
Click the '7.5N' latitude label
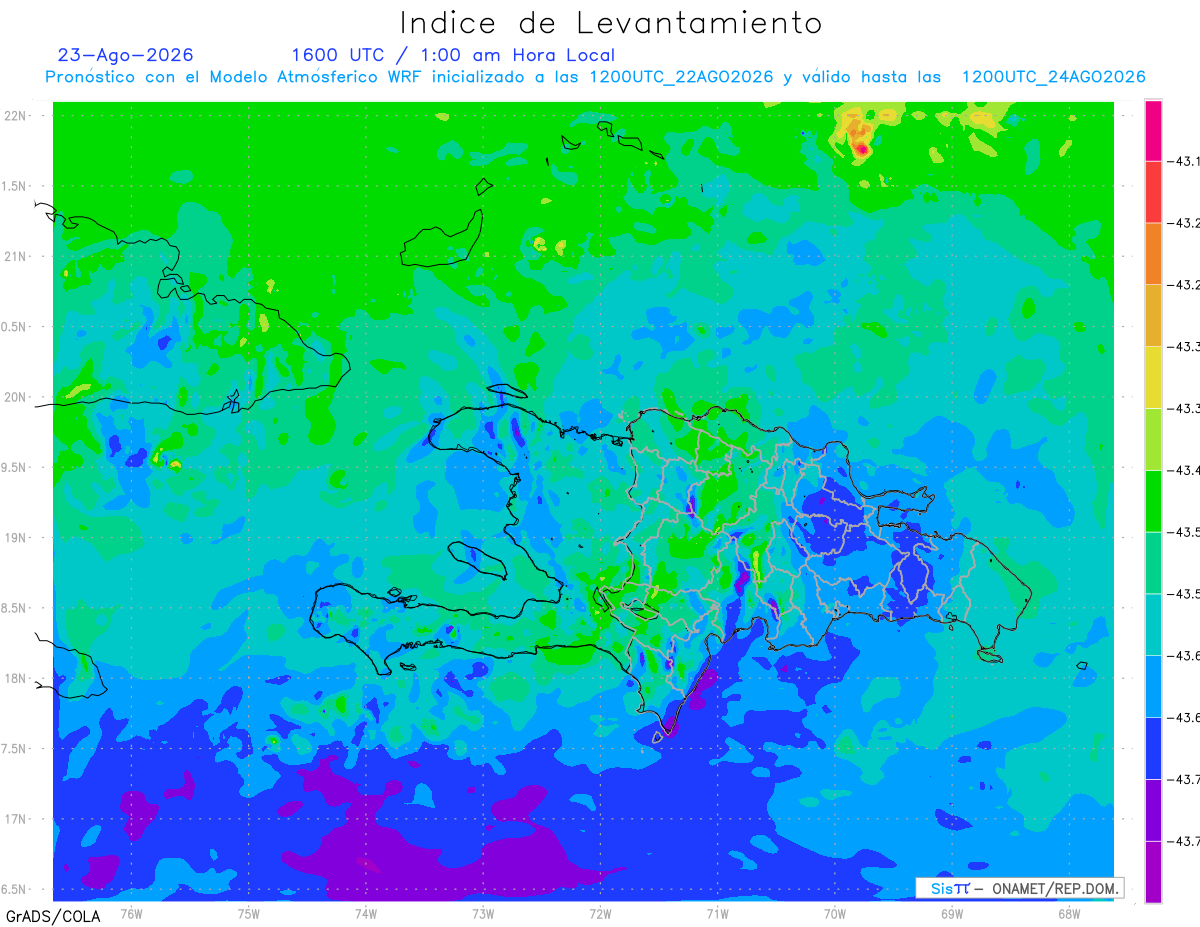coord(16,749)
